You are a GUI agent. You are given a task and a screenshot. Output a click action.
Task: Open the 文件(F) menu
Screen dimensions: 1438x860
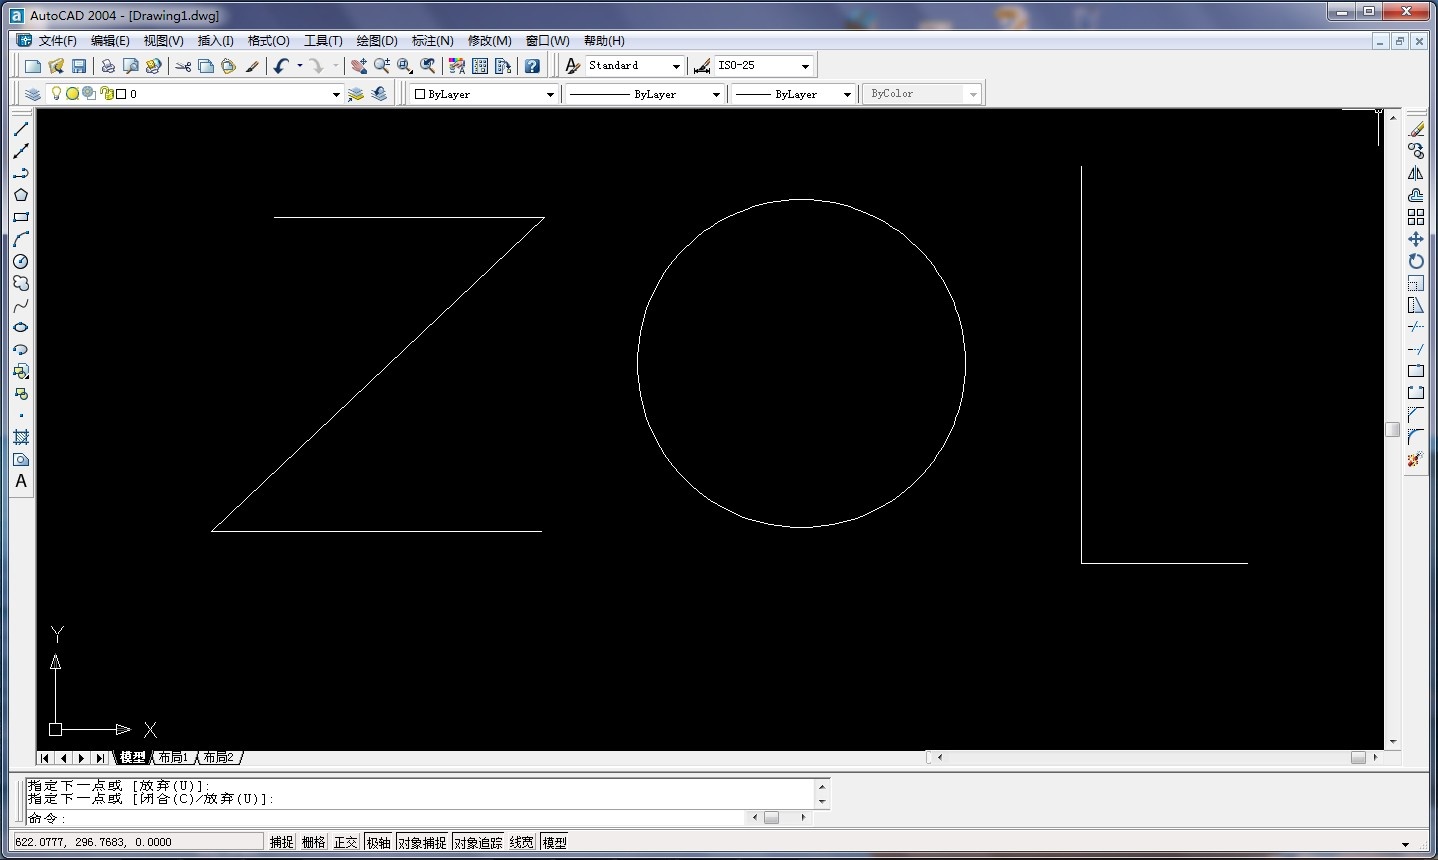[x=58, y=41]
